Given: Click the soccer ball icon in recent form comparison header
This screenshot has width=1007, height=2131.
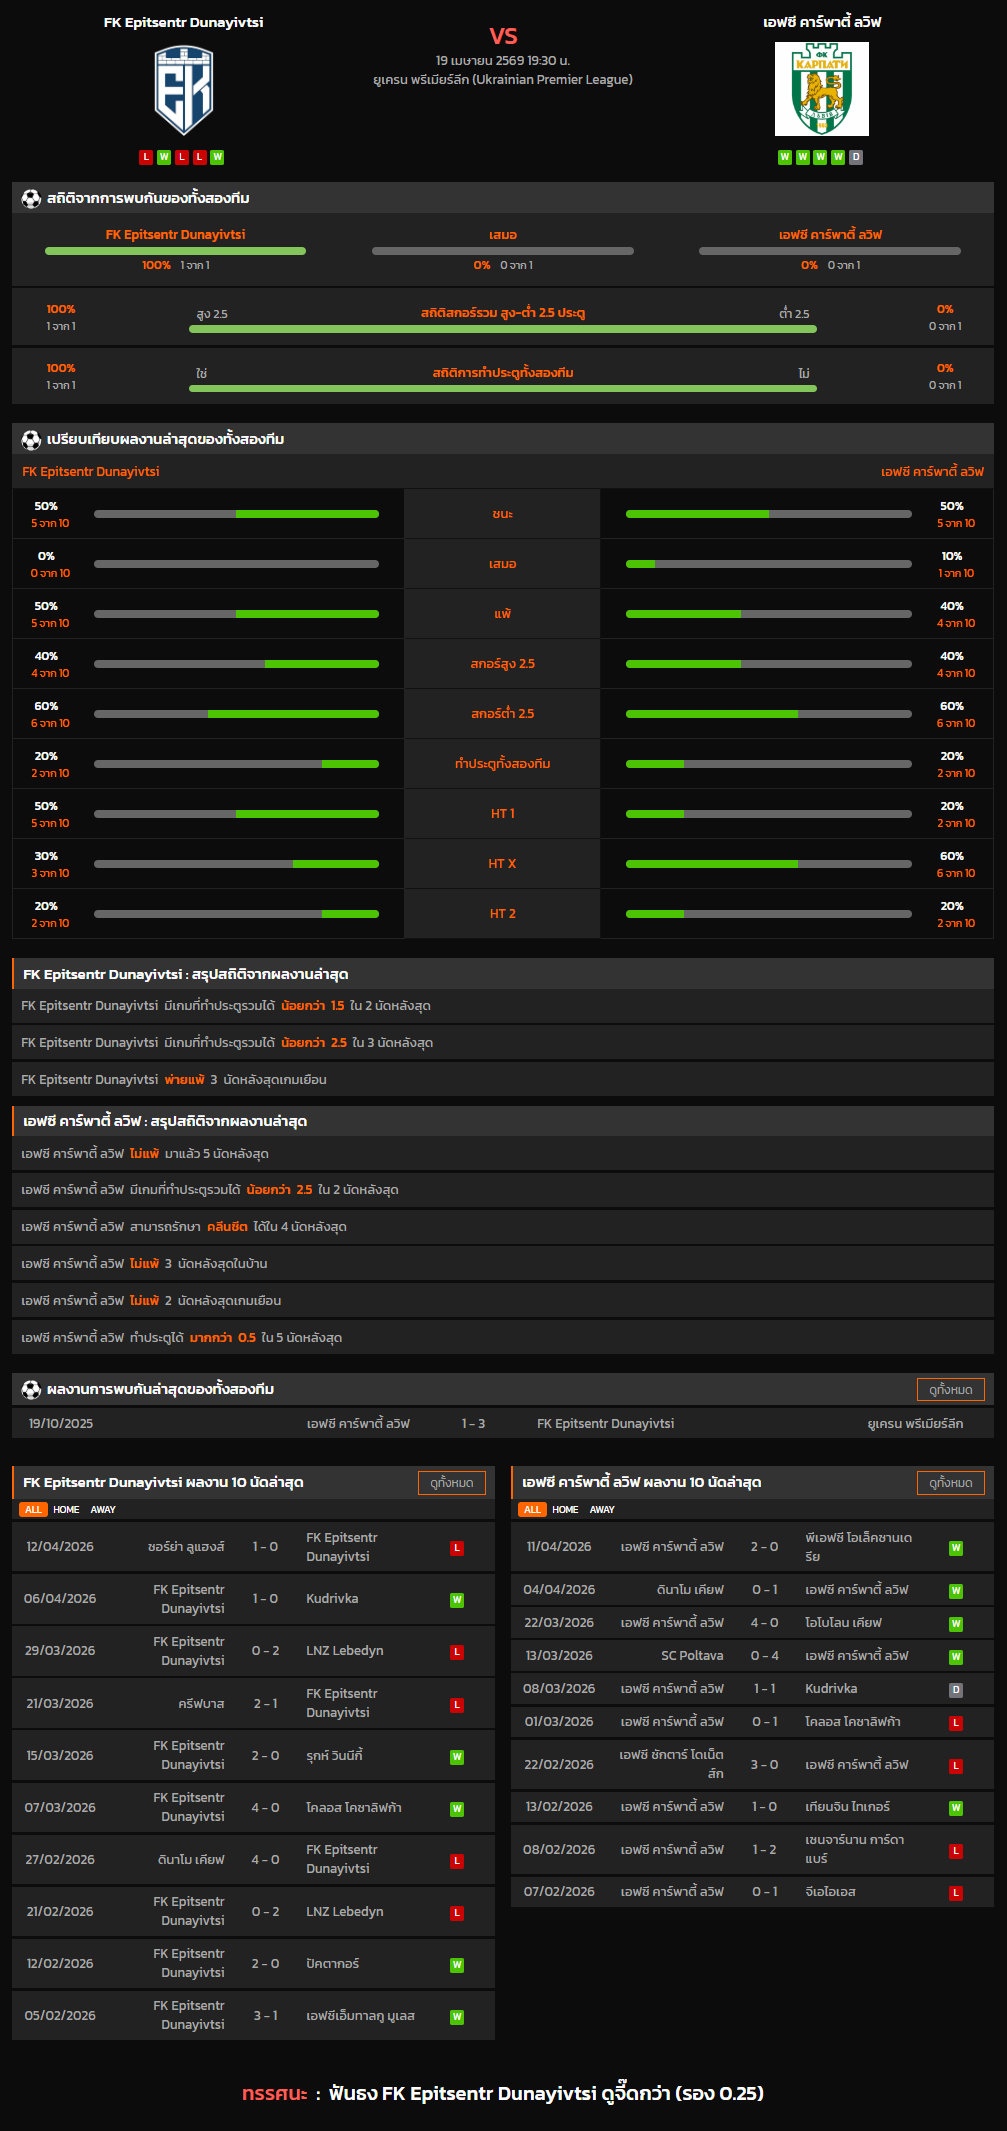Looking at the screenshot, I should coord(31,440).
